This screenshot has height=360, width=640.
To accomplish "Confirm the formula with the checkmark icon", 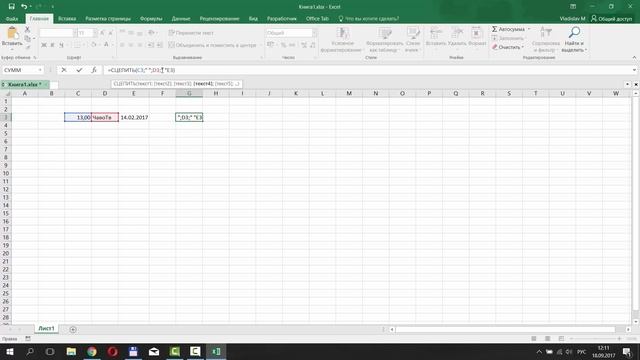I will tap(79, 70).
